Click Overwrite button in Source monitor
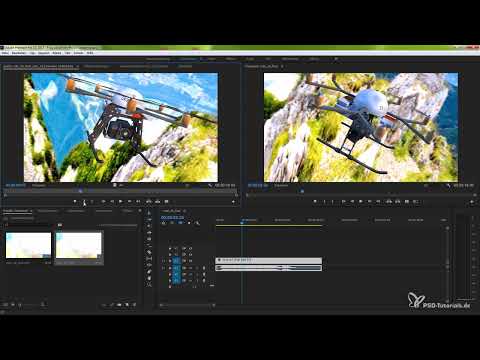Image resolution: width=480 pixels, height=360 pixels. click(157, 202)
